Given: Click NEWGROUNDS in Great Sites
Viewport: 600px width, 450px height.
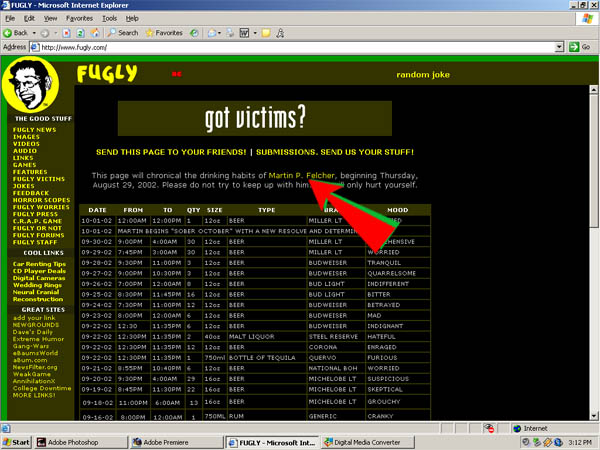Looking at the screenshot, I should click(x=36, y=325).
